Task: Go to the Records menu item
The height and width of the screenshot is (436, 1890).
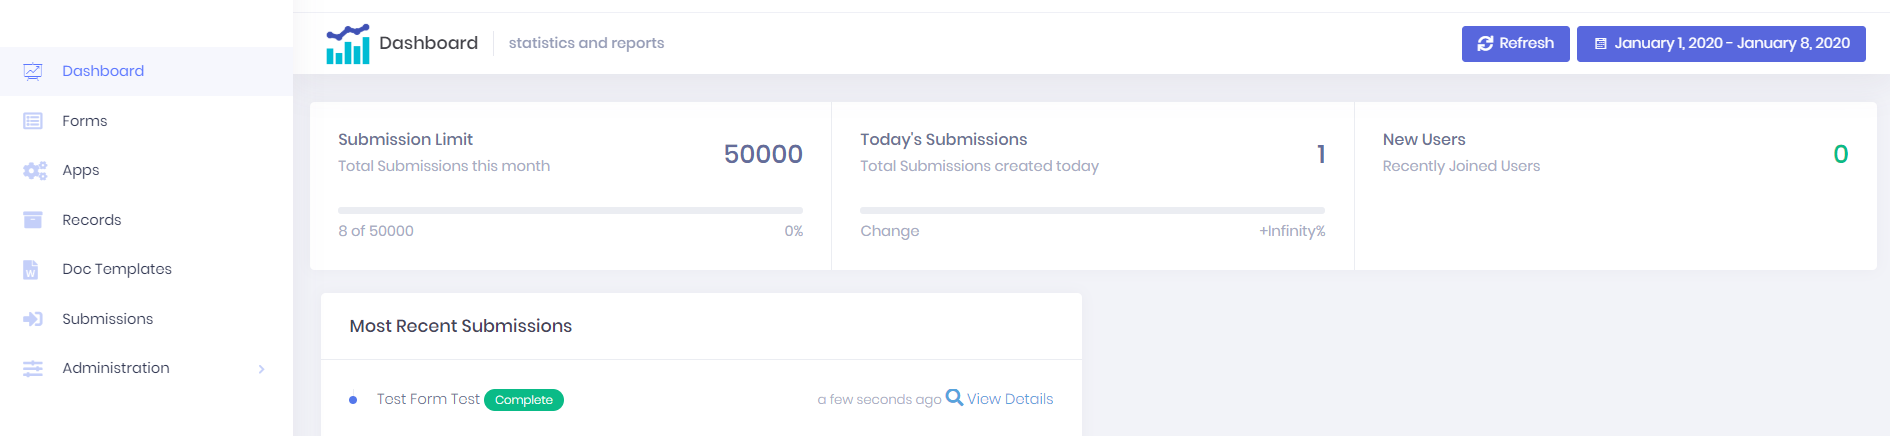Action: (x=91, y=220)
